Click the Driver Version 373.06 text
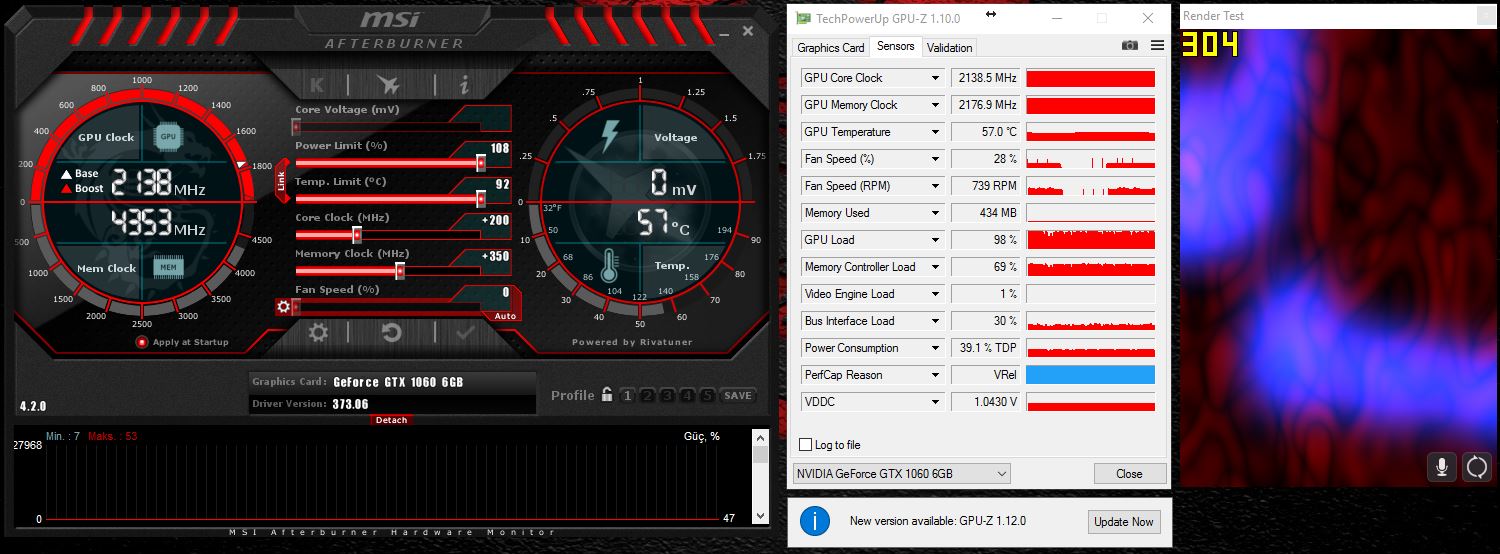Image resolution: width=1500 pixels, height=554 pixels. [351, 404]
